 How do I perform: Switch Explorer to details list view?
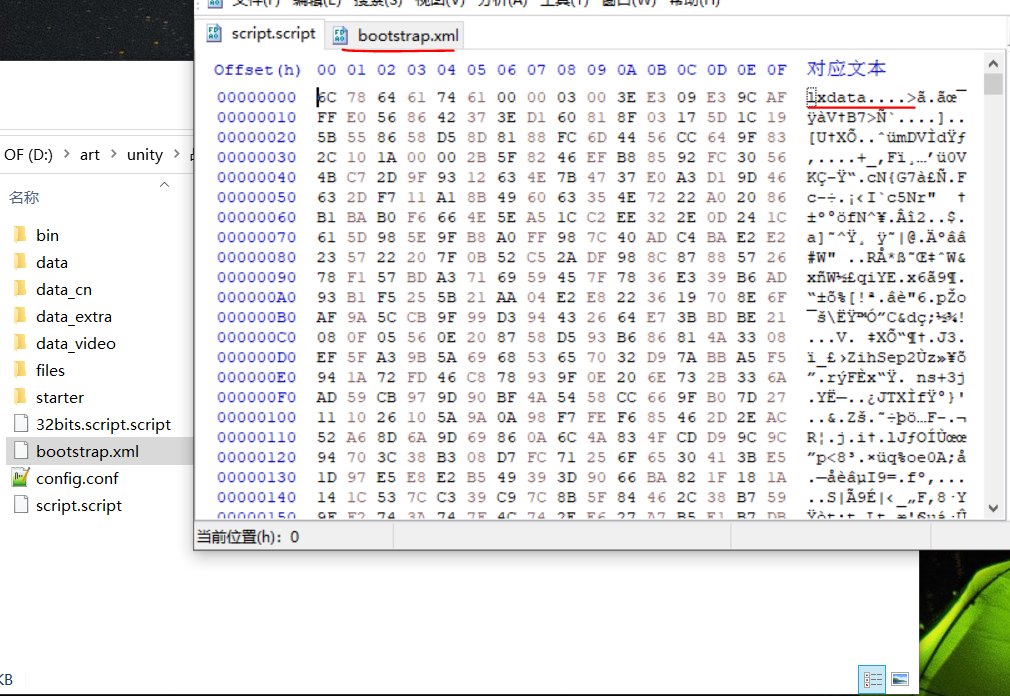[x=872, y=678]
